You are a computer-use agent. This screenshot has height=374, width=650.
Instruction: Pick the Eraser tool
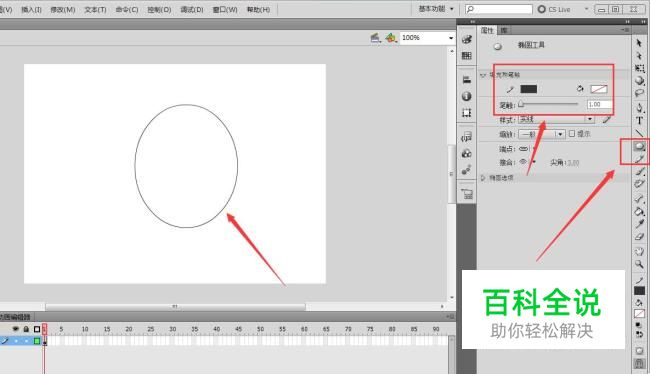639,237
